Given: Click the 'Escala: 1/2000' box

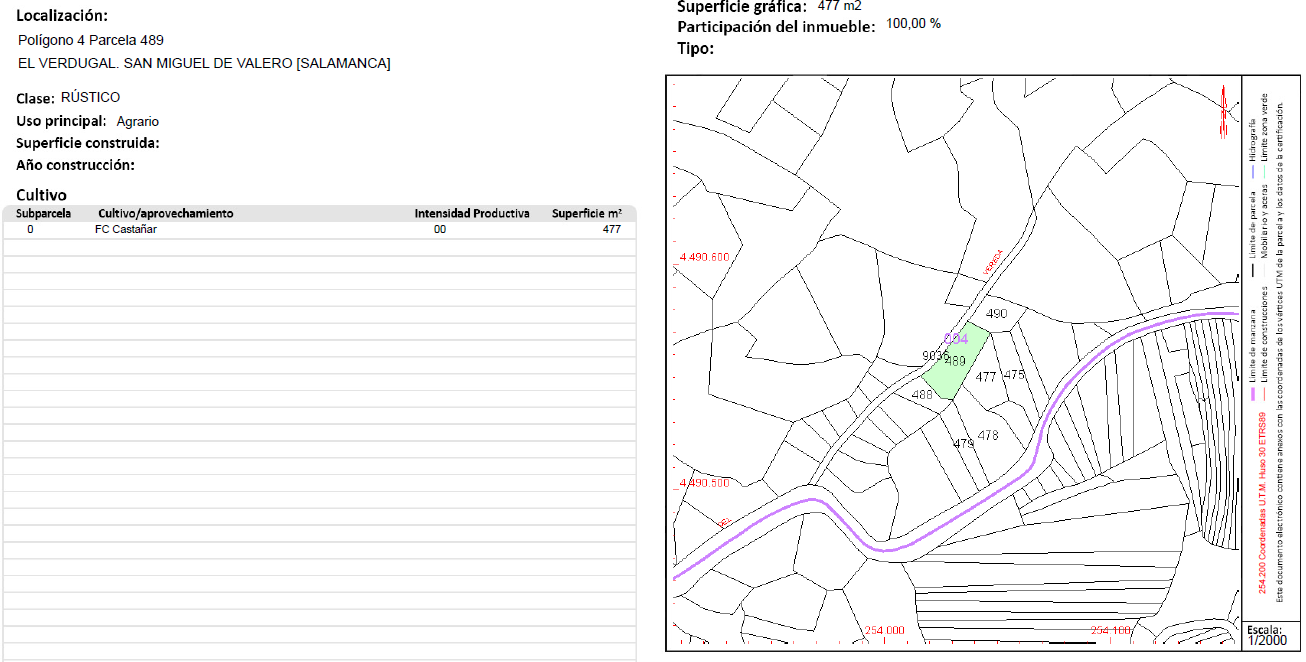Looking at the screenshot, I should tap(1267, 635).
